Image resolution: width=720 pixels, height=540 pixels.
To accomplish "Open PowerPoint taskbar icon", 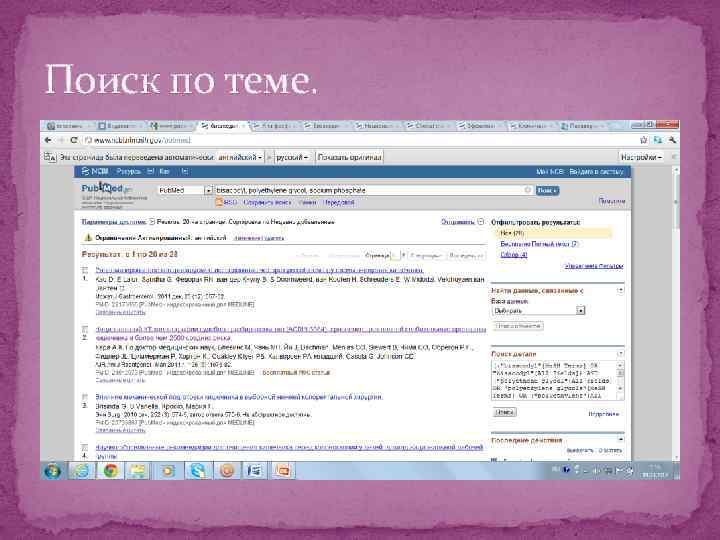I will pos(283,471).
